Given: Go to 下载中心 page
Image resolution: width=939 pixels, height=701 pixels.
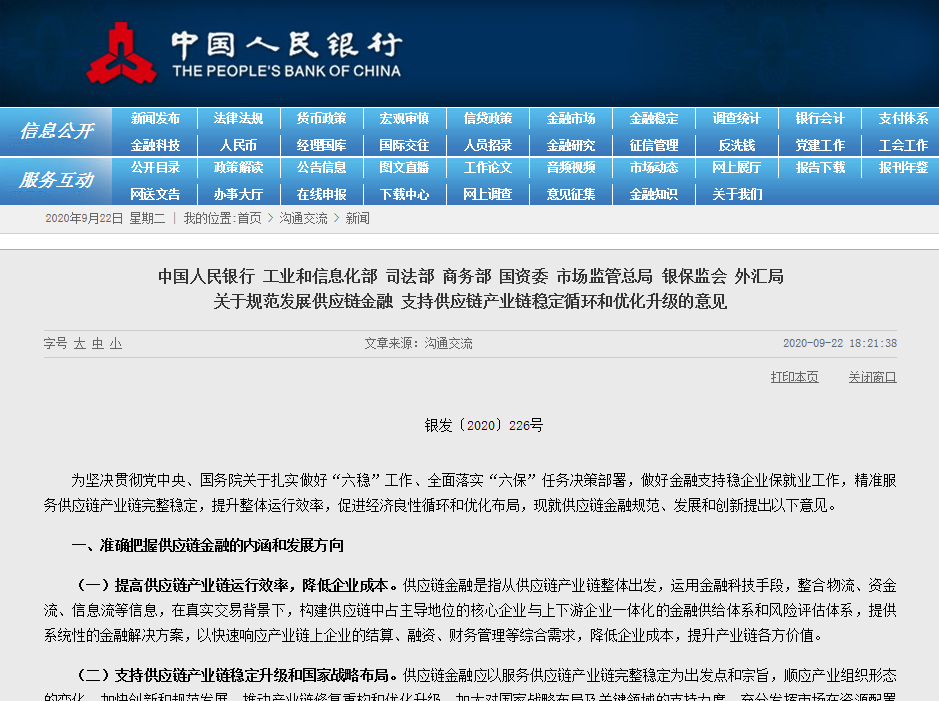Looking at the screenshot, I should pyautogui.click(x=404, y=195).
